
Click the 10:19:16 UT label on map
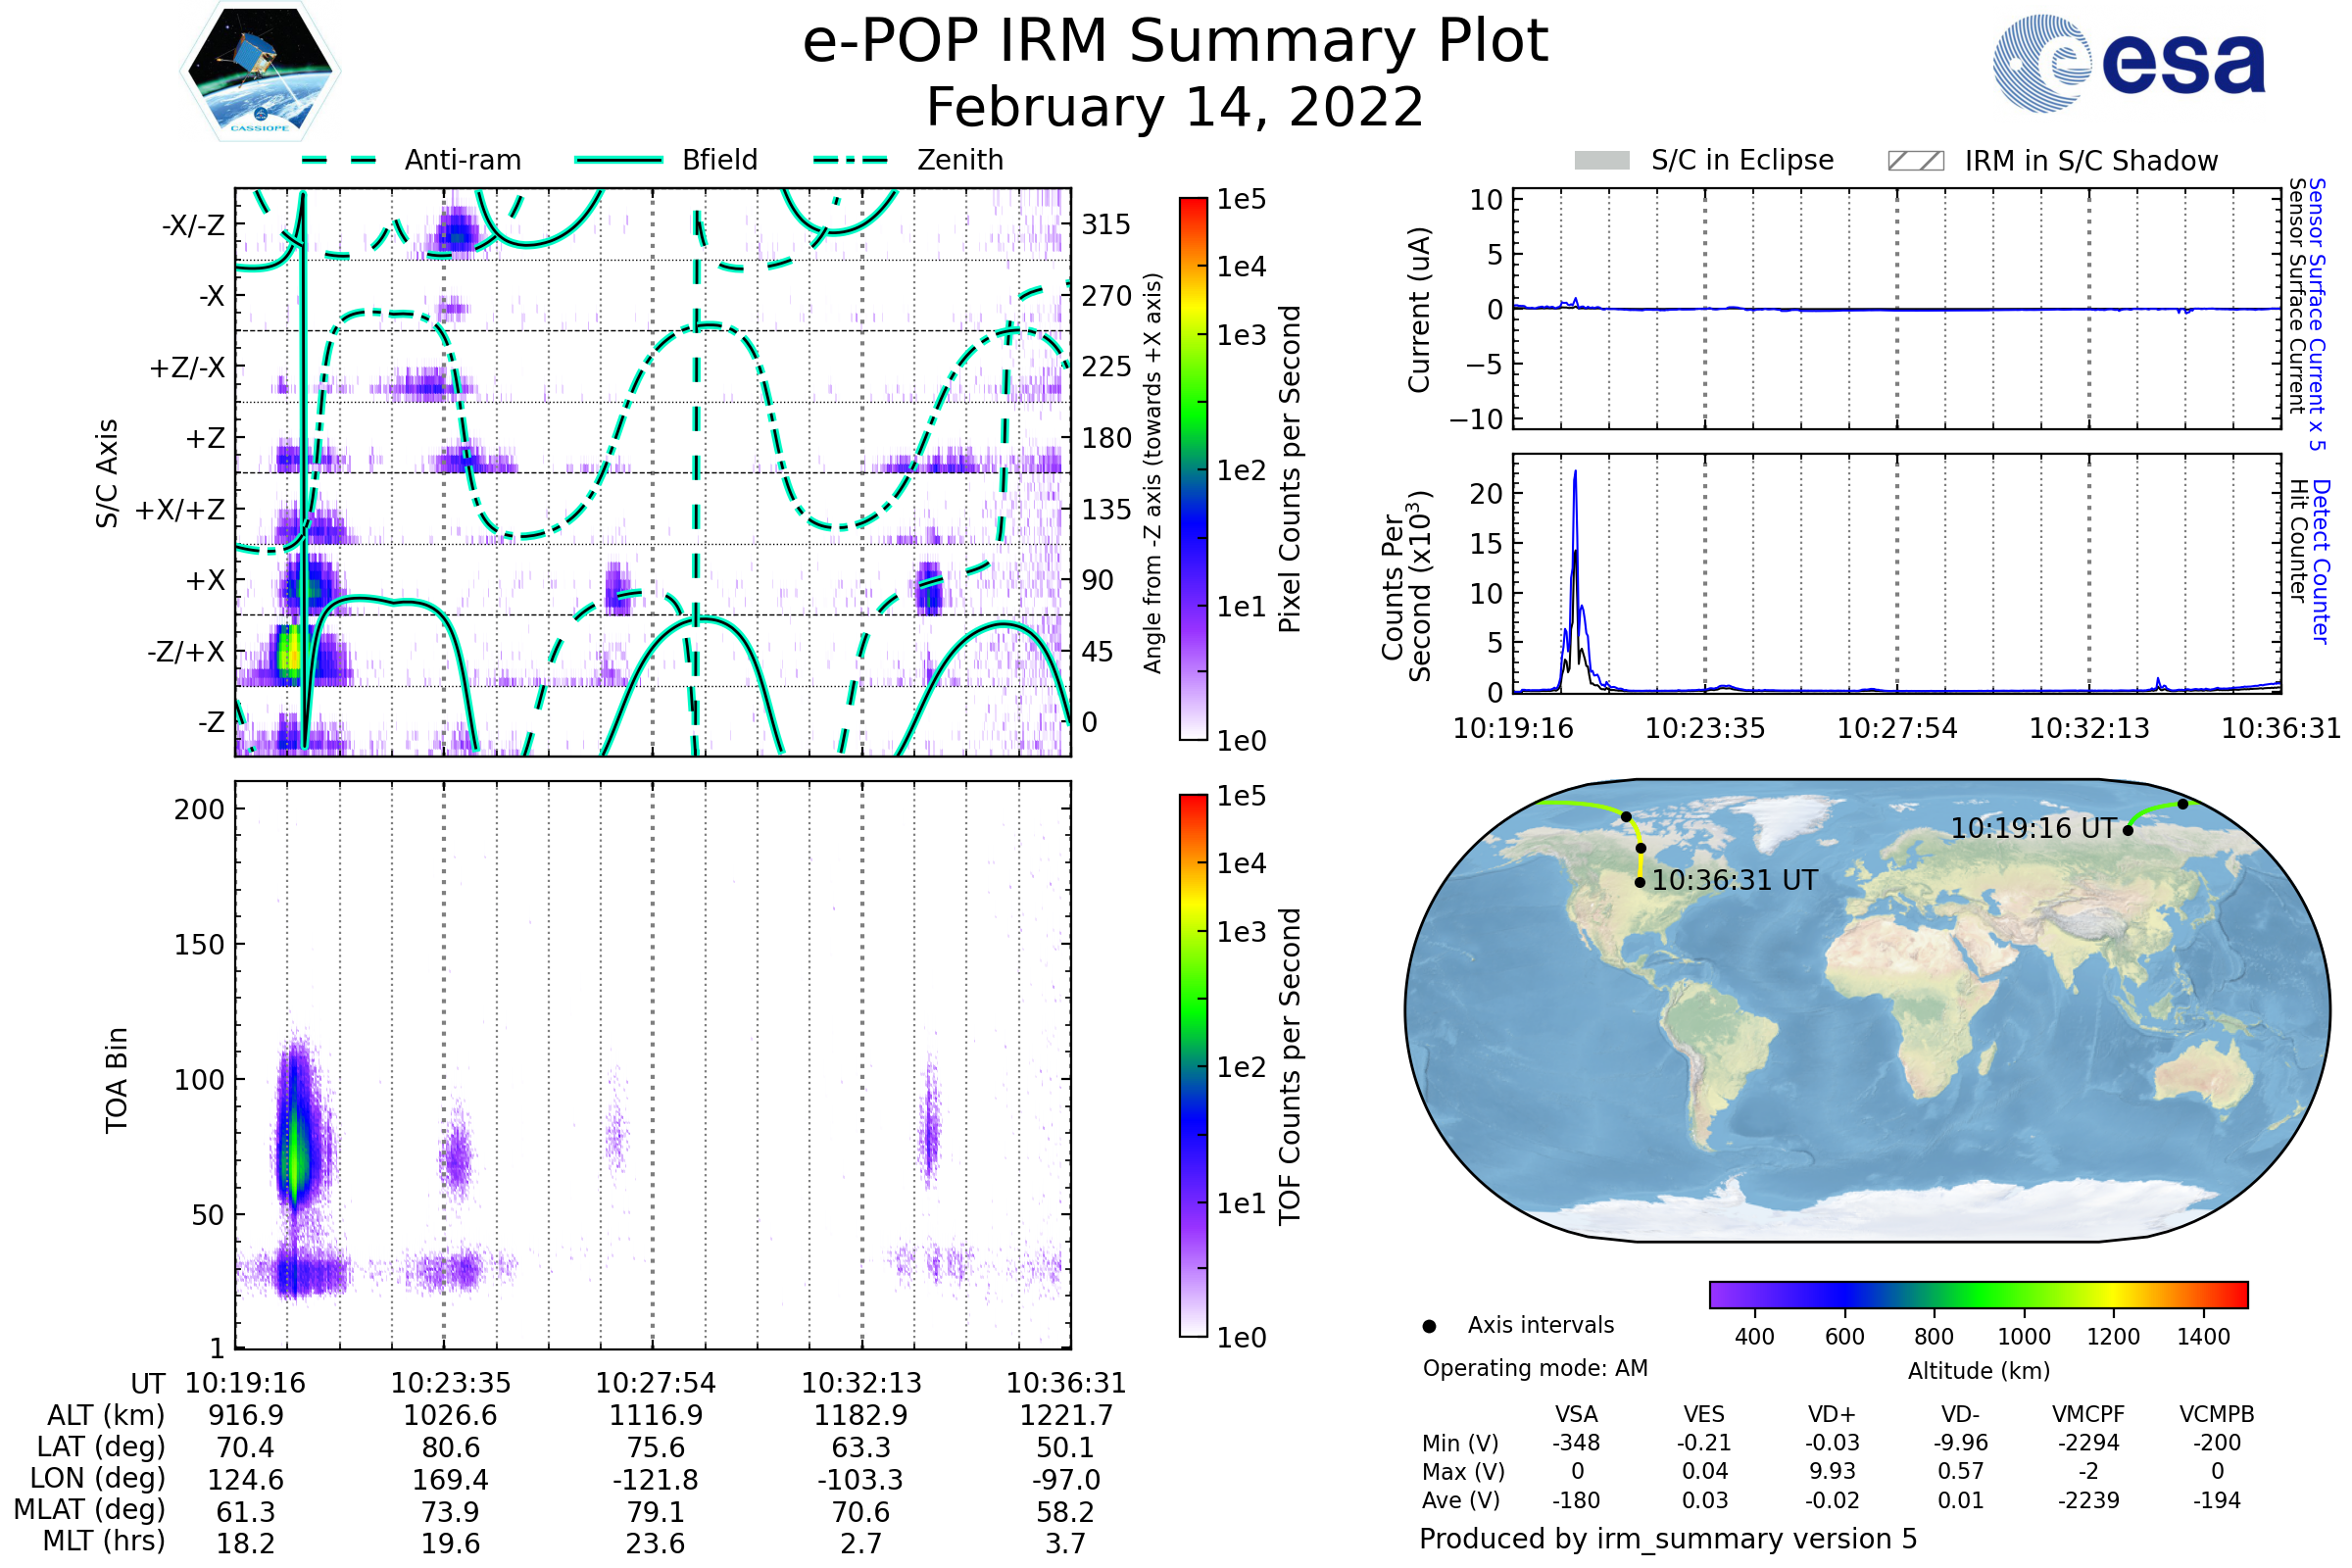tap(2033, 828)
